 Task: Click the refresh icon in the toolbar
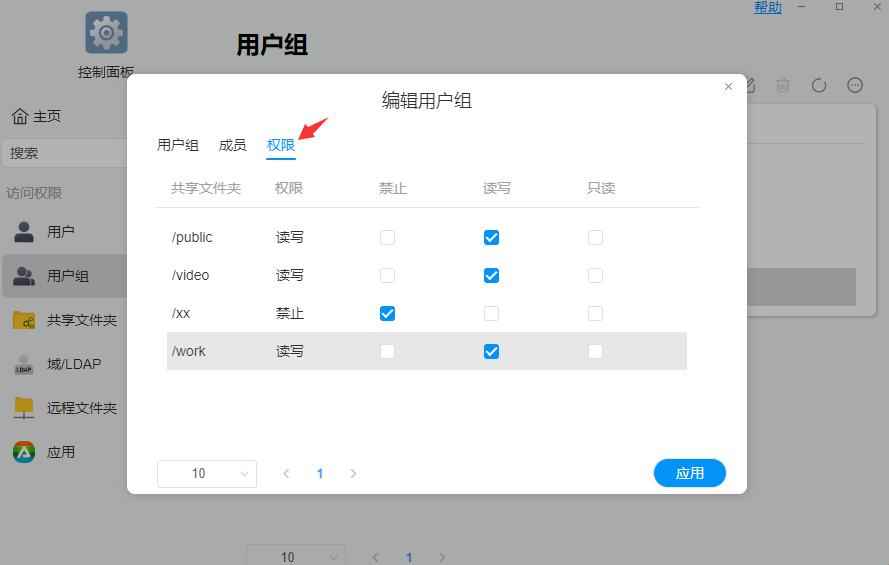tap(819, 85)
